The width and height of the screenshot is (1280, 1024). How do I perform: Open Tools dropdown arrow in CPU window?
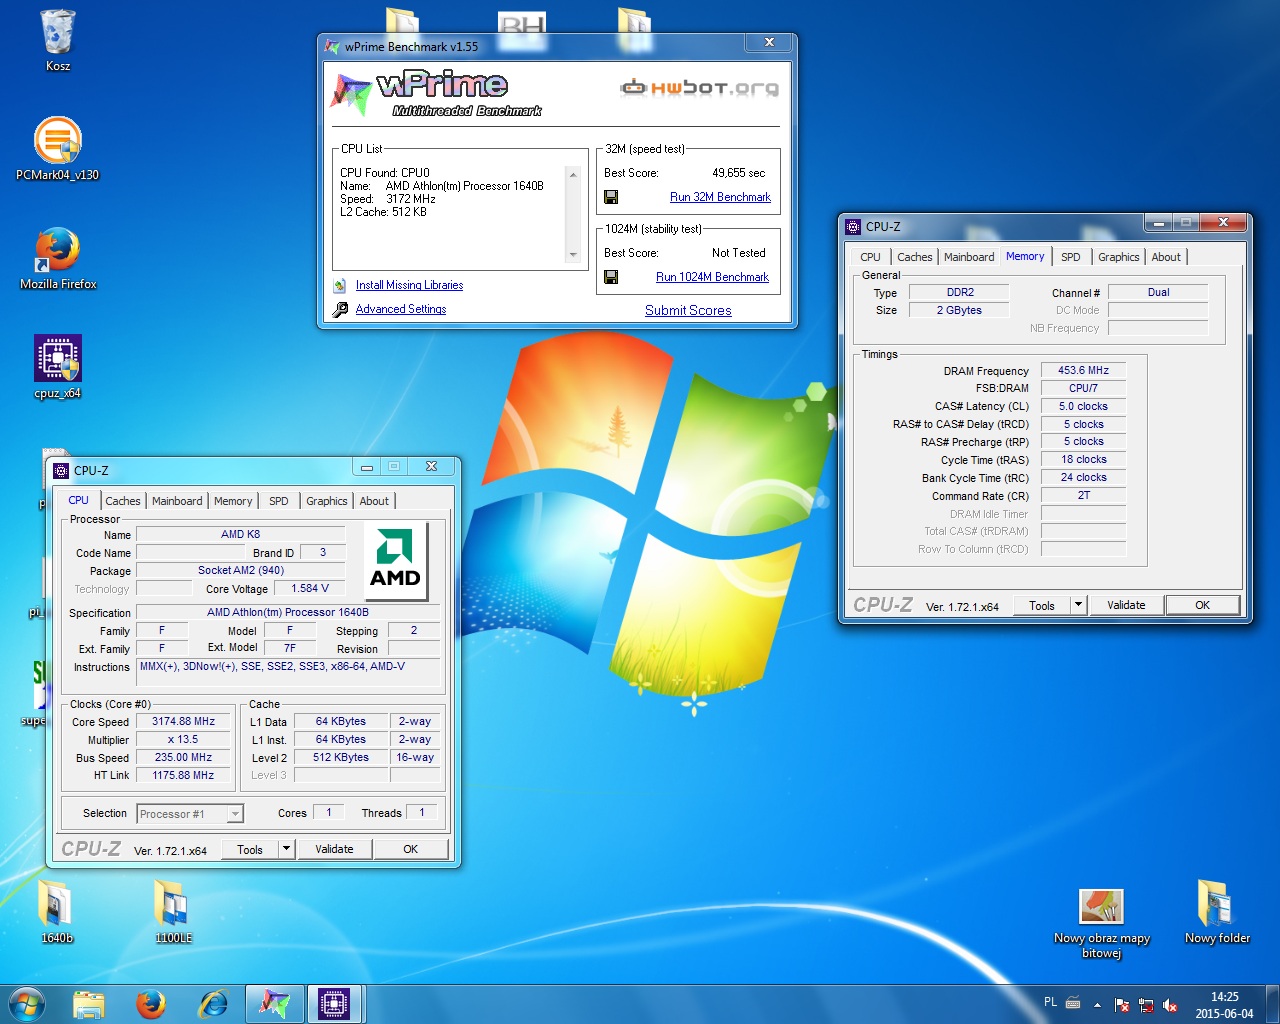point(286,849)
